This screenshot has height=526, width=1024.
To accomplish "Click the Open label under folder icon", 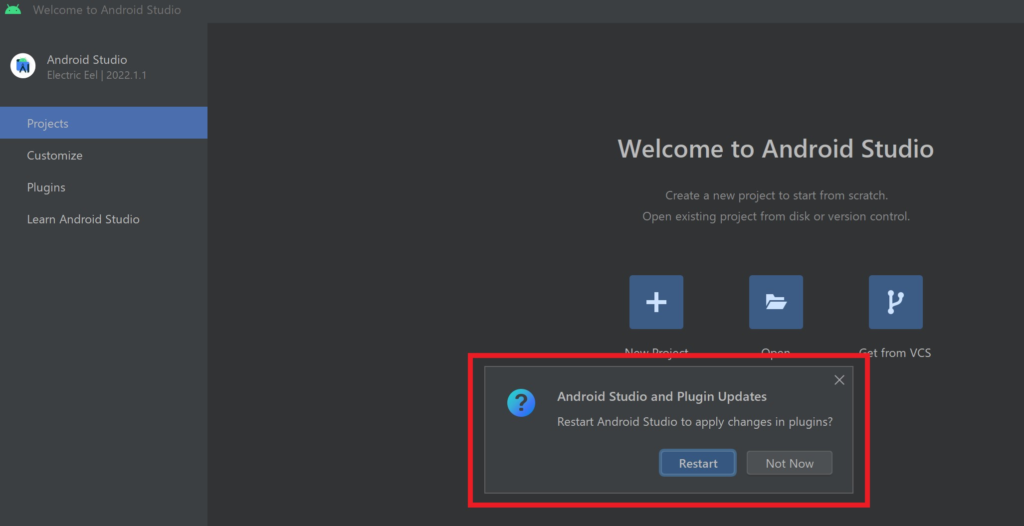I will pos(775,352).
